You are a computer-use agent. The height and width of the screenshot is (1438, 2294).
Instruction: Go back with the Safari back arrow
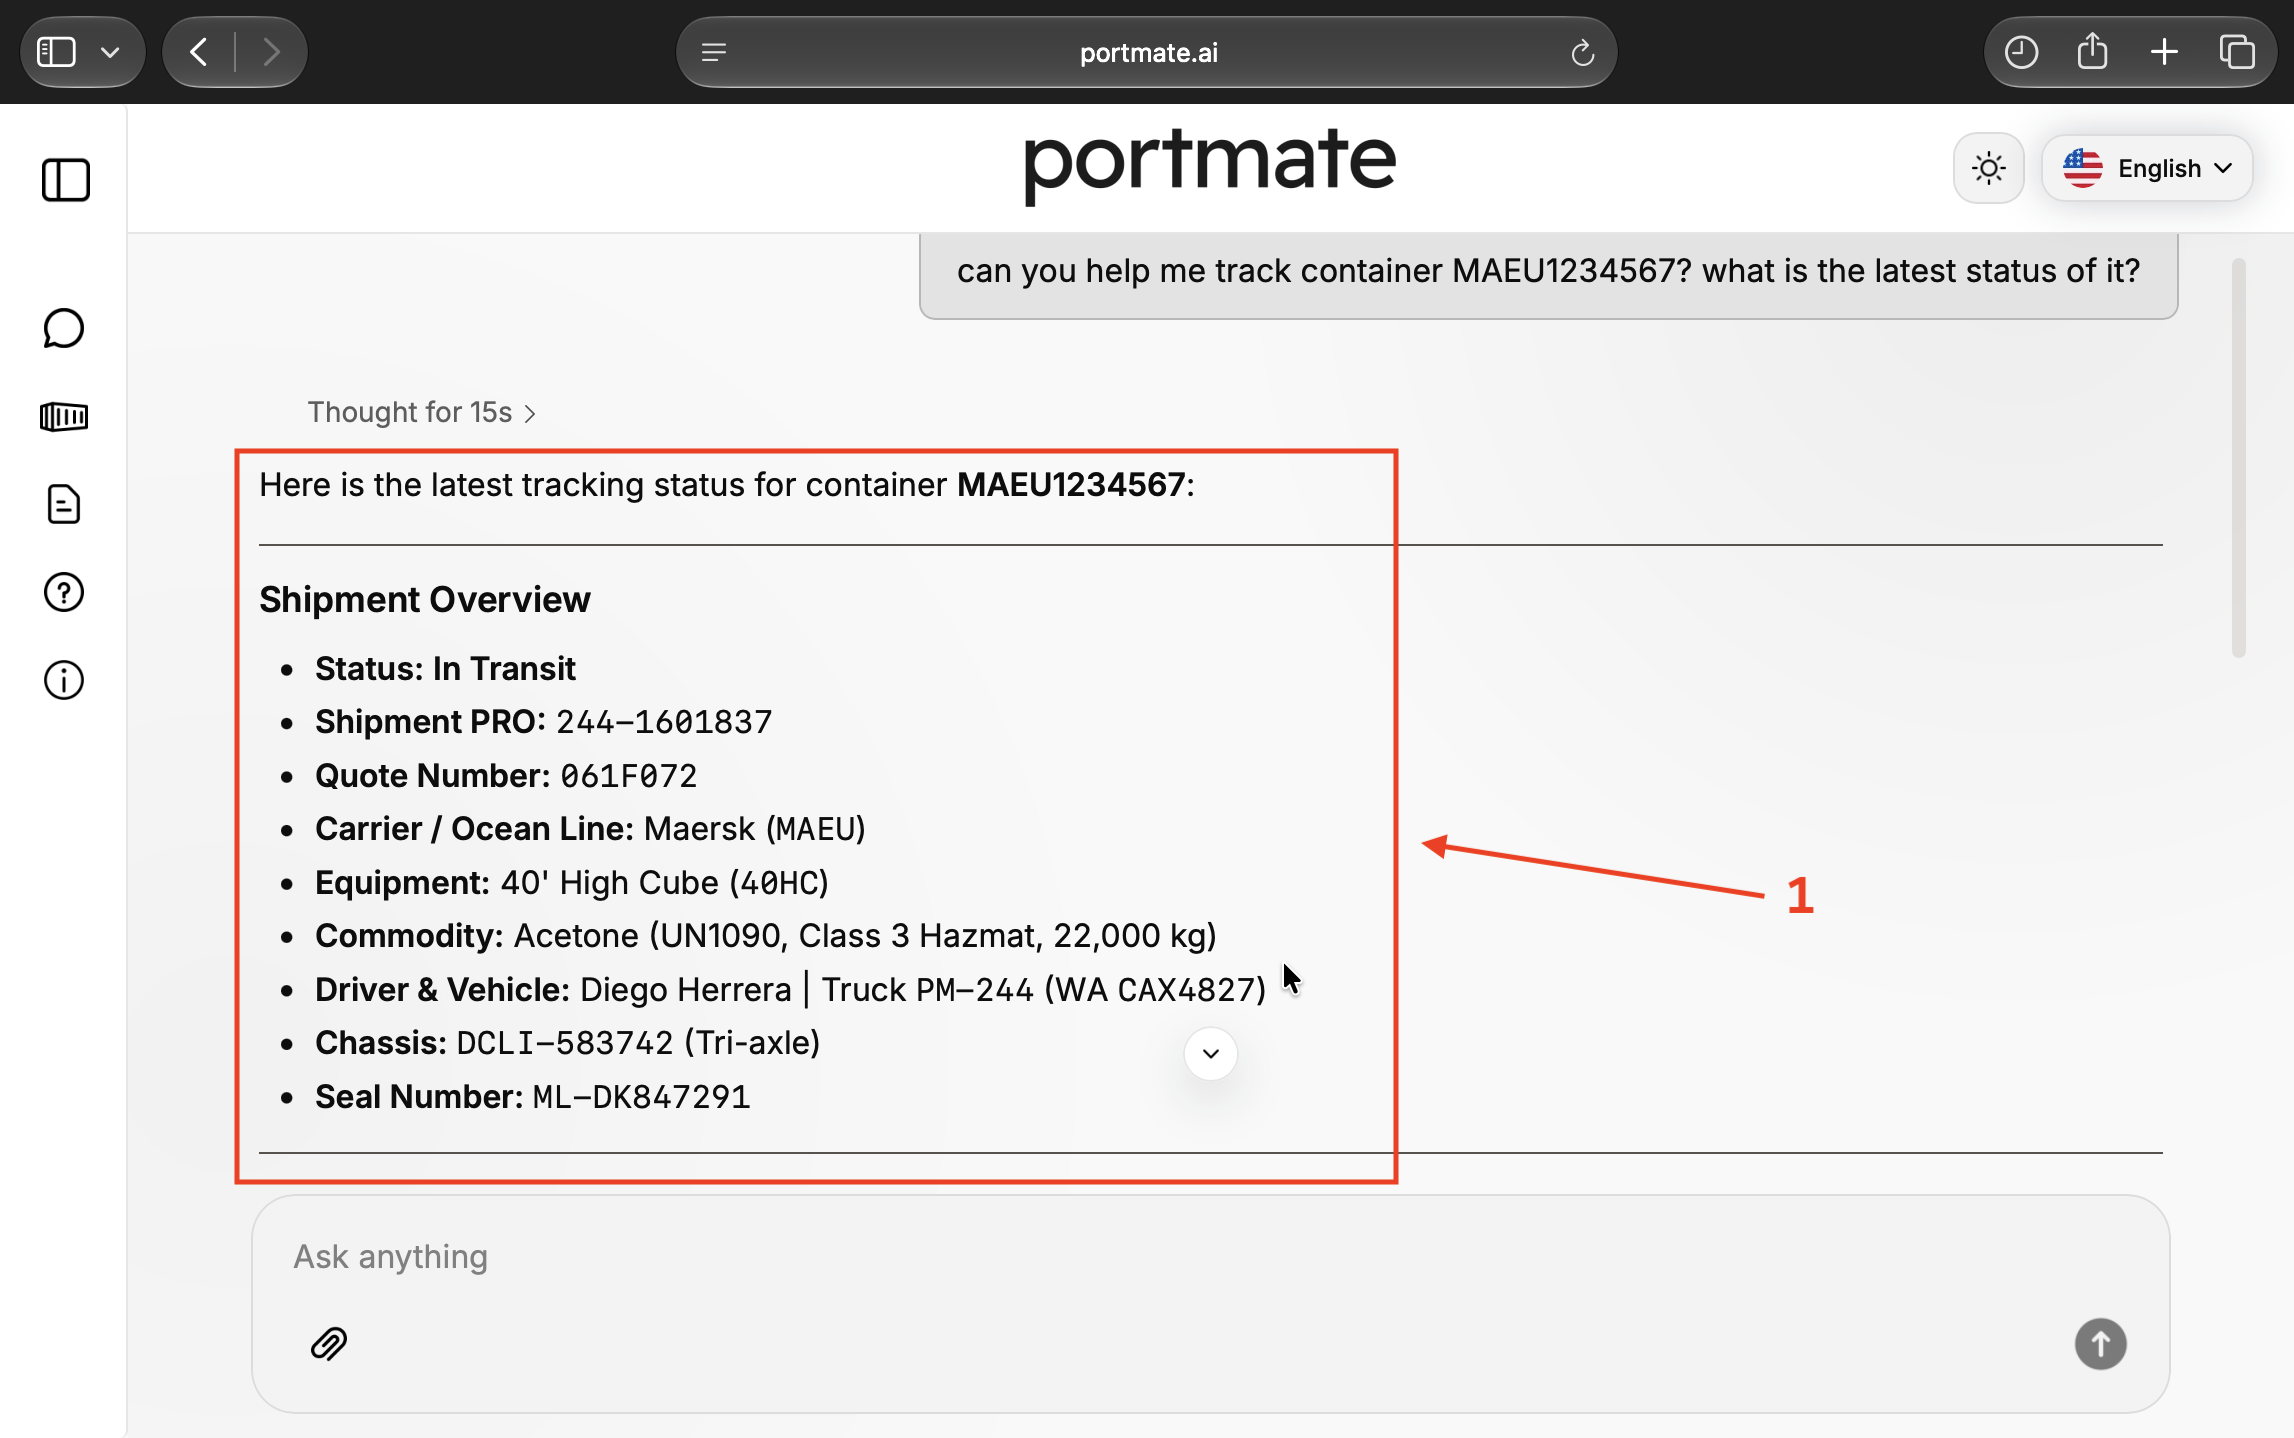[199, 52]
